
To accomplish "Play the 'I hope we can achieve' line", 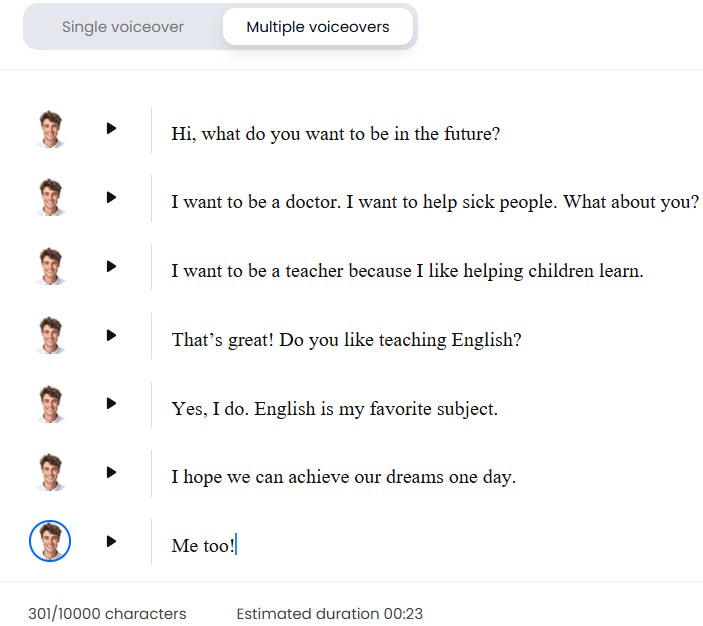I will (111, 472).
